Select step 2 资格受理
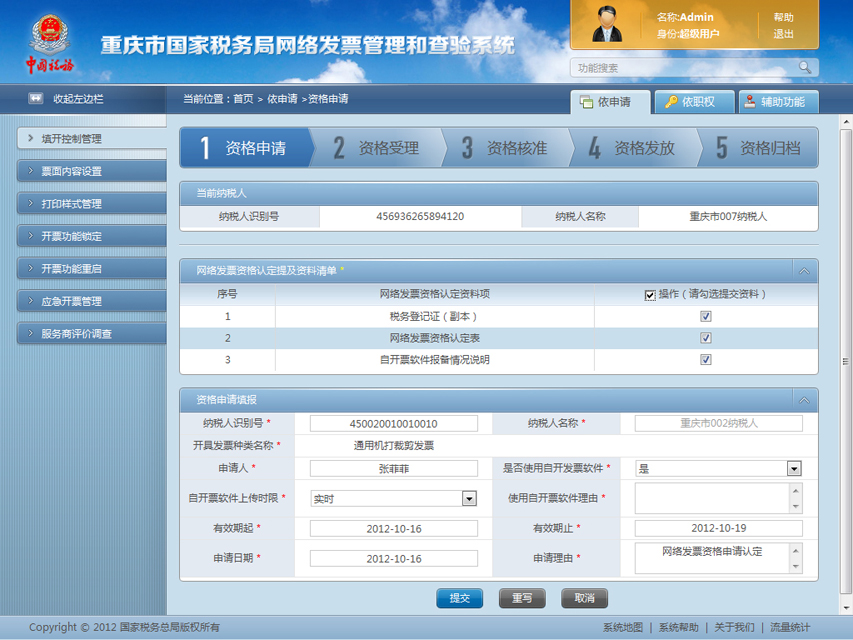The image size is (853, 640). point(377,147)
